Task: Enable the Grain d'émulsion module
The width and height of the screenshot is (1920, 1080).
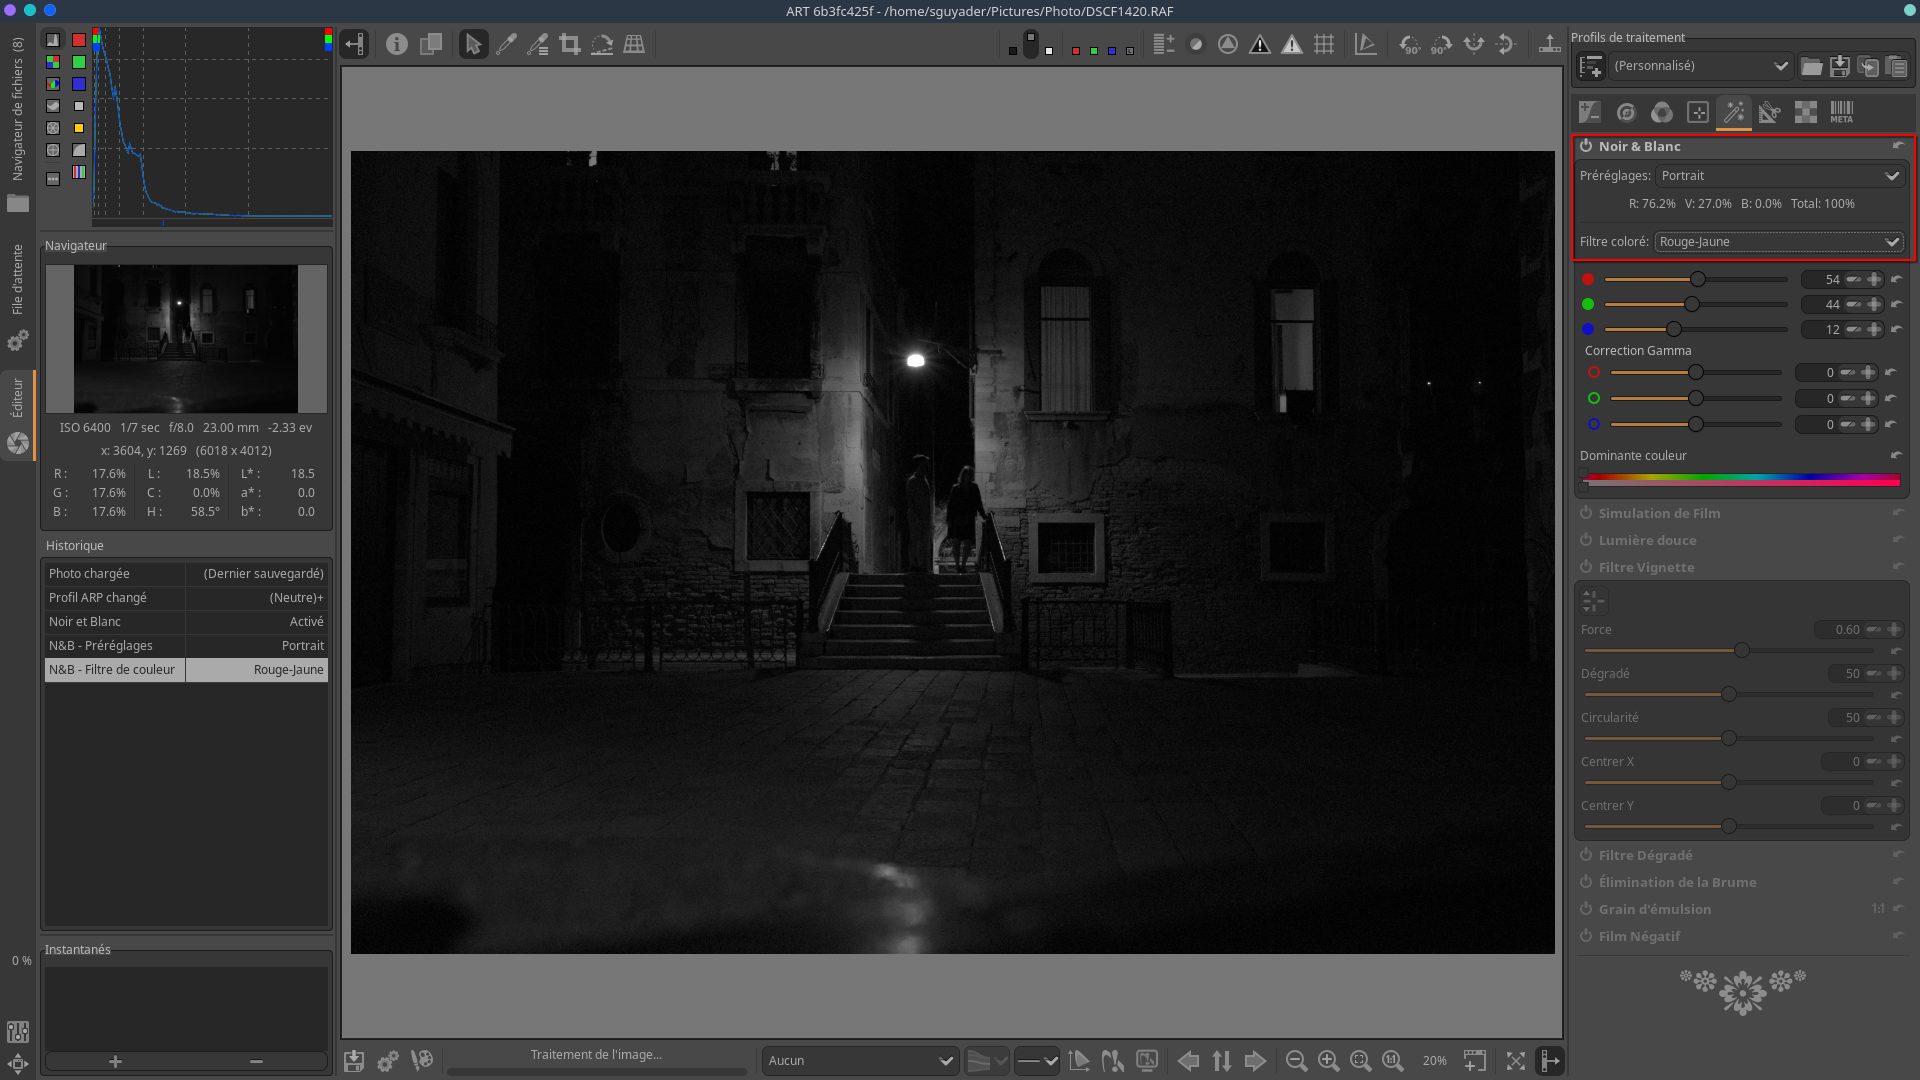Action: (x=1586, y=909)
